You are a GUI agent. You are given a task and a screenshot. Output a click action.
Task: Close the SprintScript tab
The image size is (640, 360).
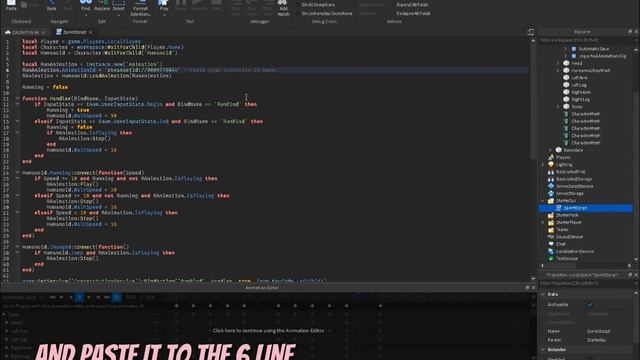(x=91, y=32)
